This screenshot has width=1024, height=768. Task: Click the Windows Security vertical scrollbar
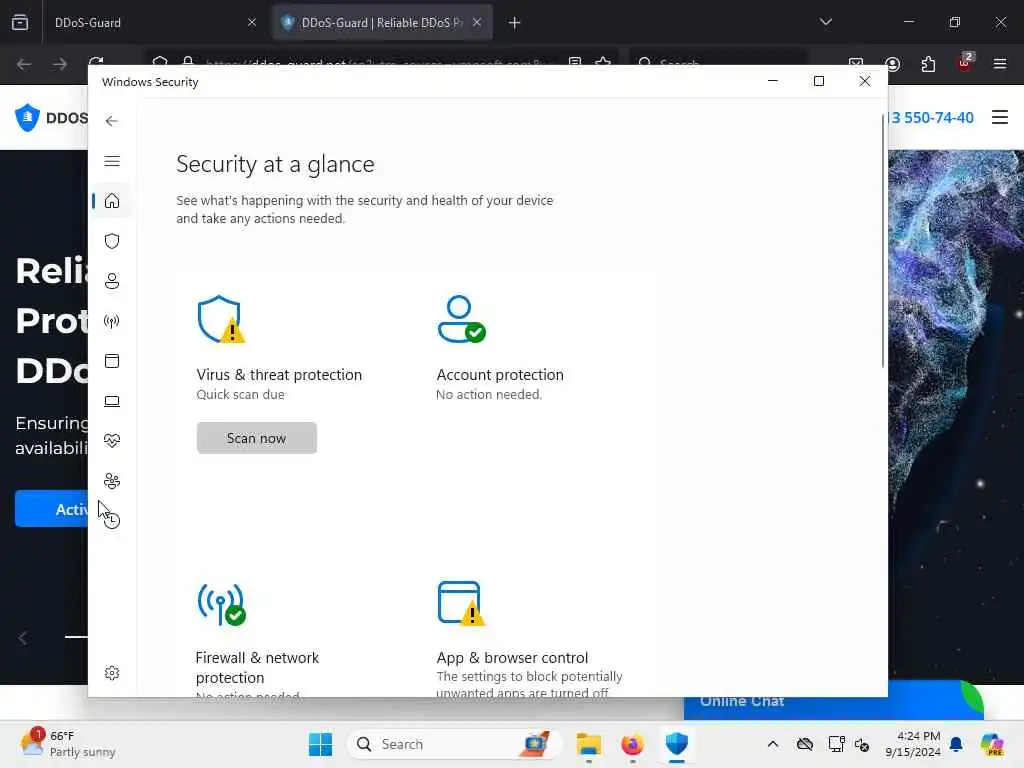pos(883,240)
